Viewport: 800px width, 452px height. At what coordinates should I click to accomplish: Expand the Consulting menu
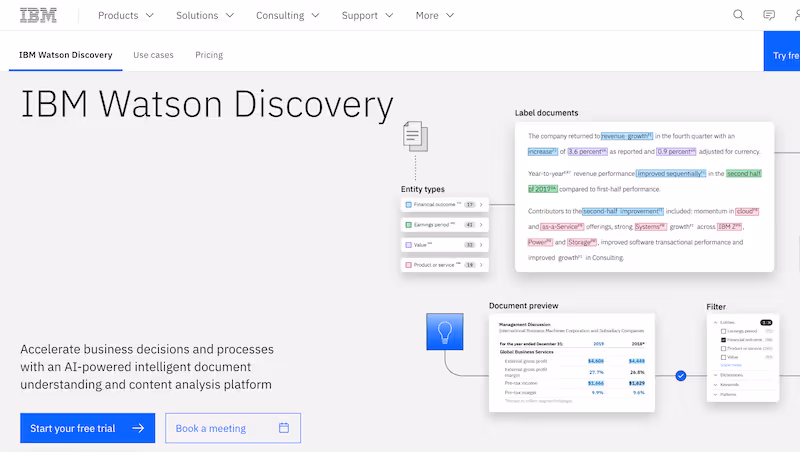click(x=288, y=15)
